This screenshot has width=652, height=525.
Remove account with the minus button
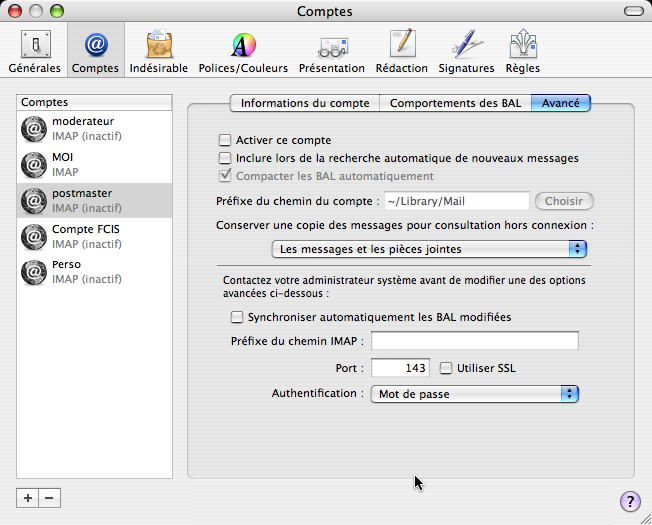(x=49, y=498)
